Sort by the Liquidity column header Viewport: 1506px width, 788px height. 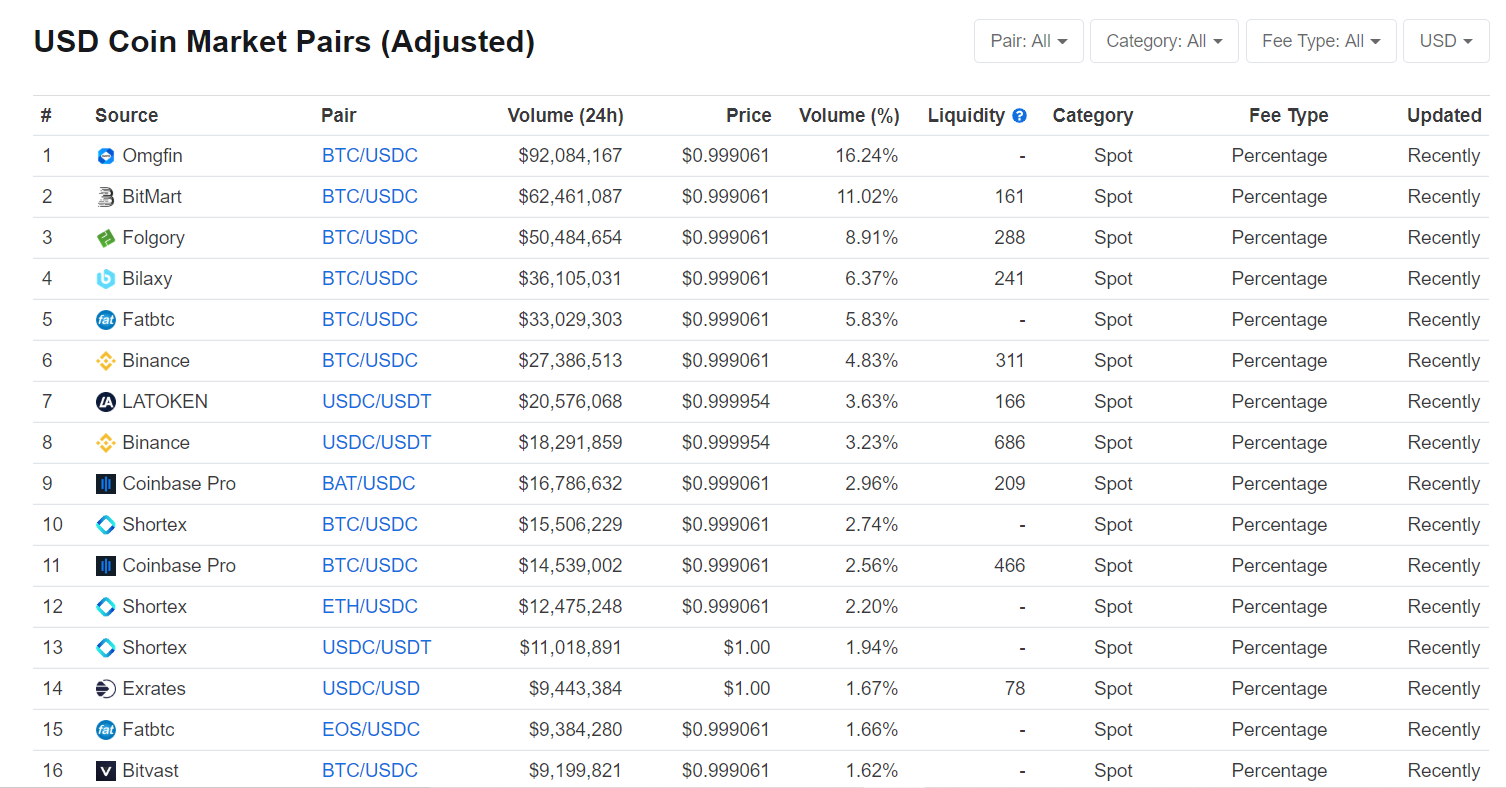966,116
